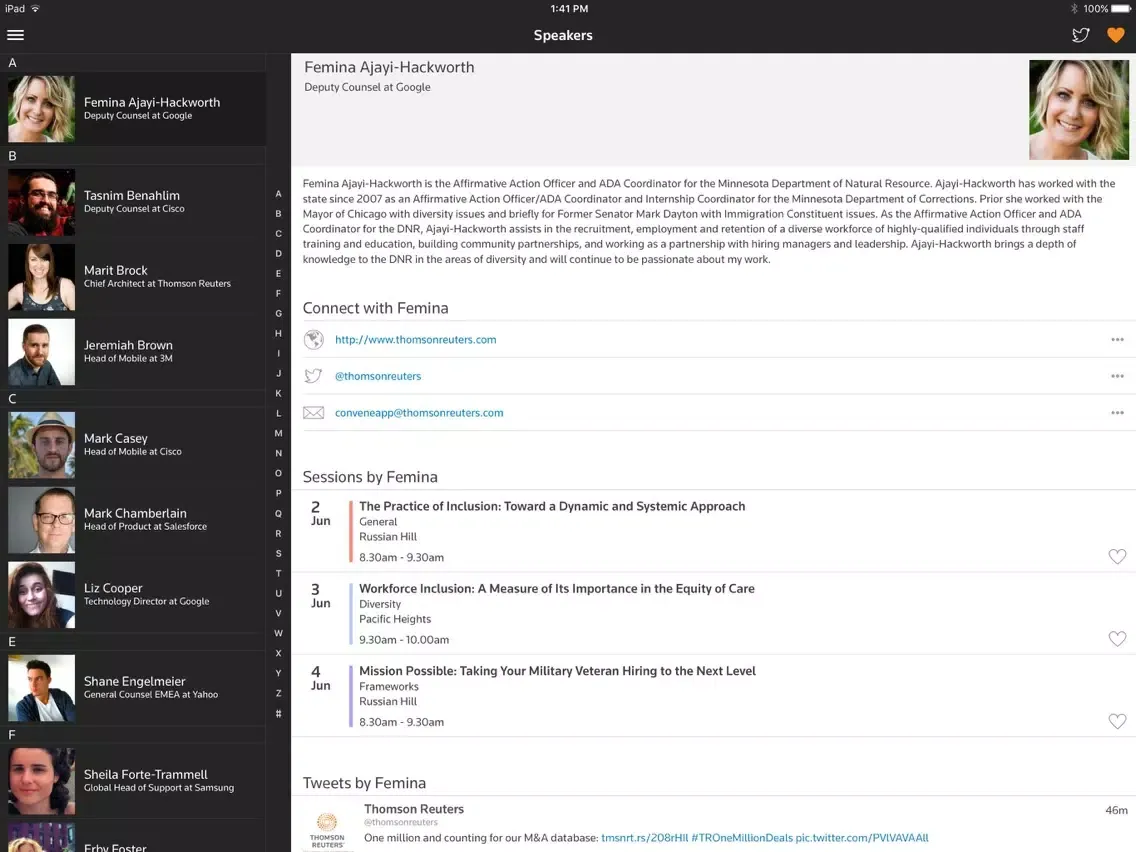Open the @thomsonreuters Twitter handle link
This screenshot has width=1136, height=852.
click(x=378, y=376)
